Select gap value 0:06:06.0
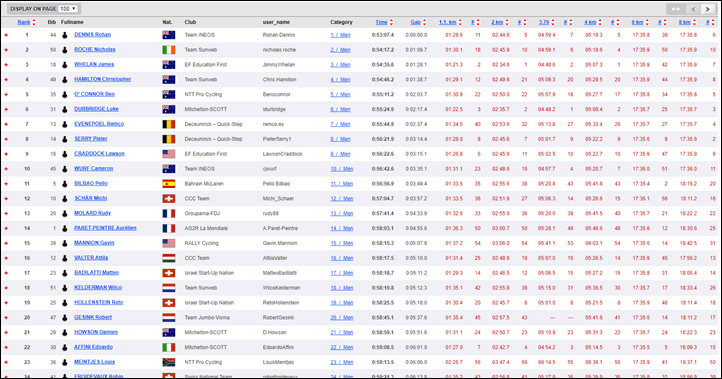The height and width of the screenshot is (379, 722). [x=416, y=362]
